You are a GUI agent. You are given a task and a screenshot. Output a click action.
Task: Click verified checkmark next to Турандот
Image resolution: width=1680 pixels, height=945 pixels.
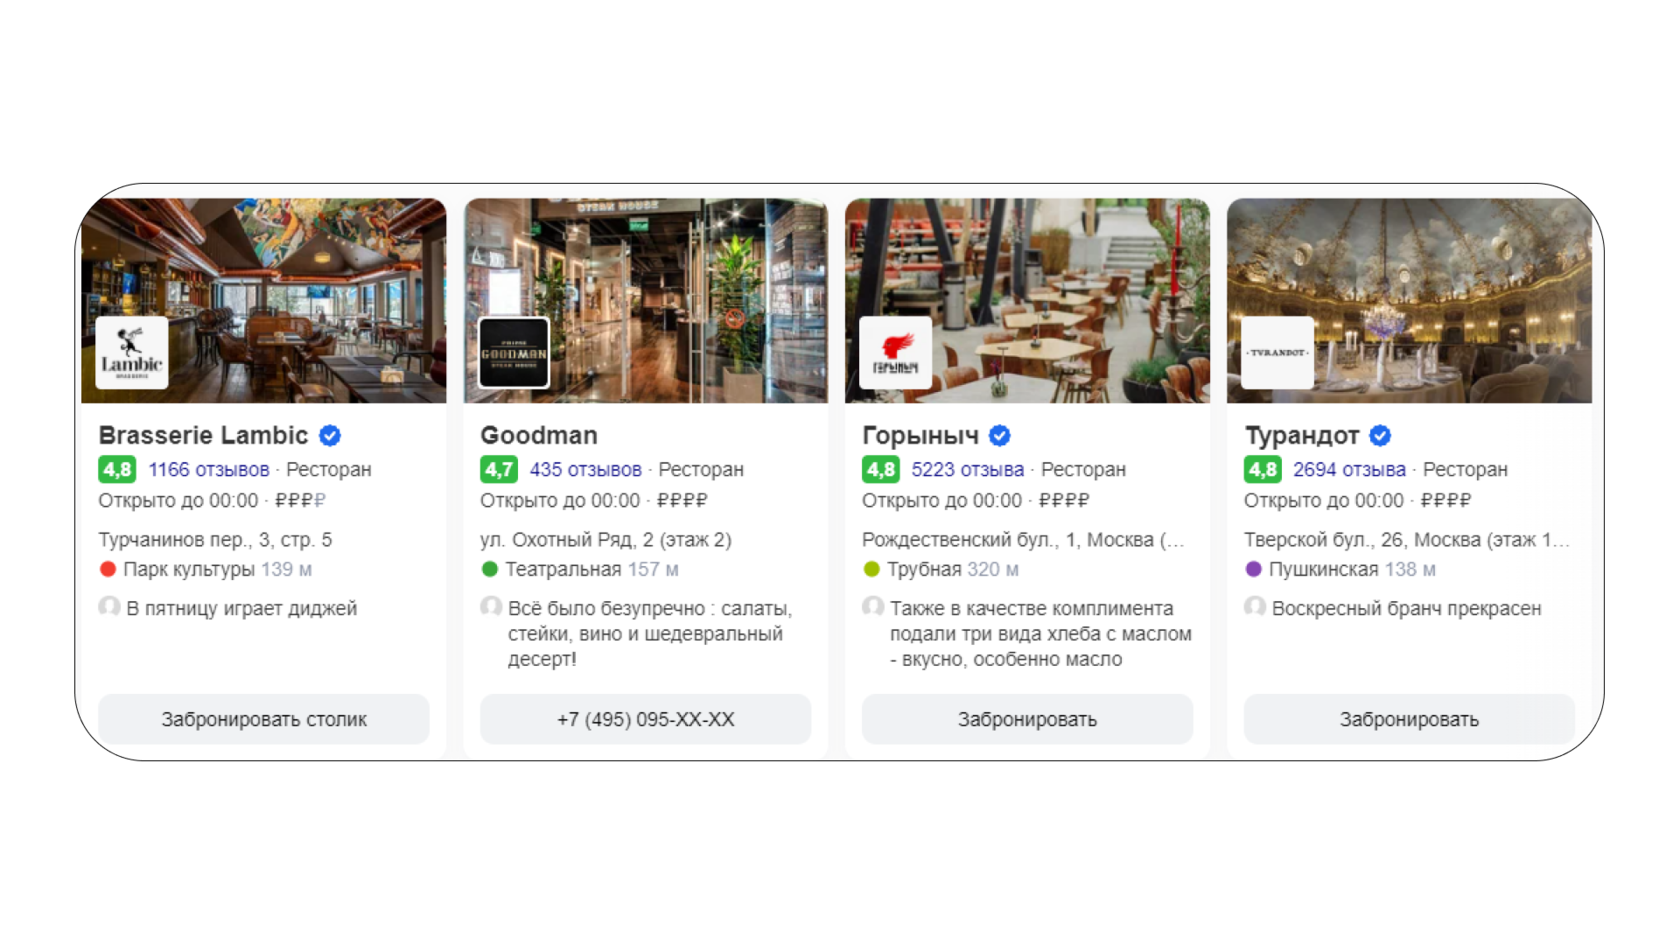click(x=1381, y=436)
